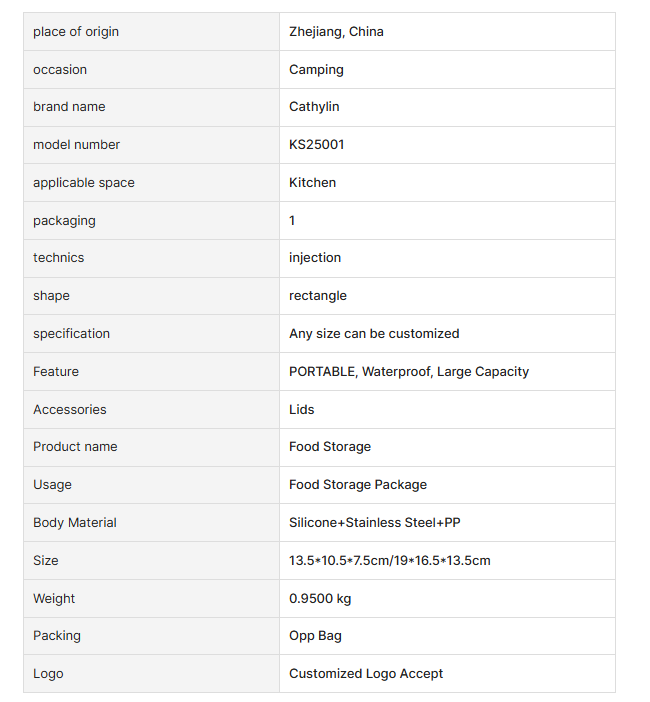The height and width of the screenshot is (702, 650).
Task: Click the 'Product name' label
Action: point(75,447)
